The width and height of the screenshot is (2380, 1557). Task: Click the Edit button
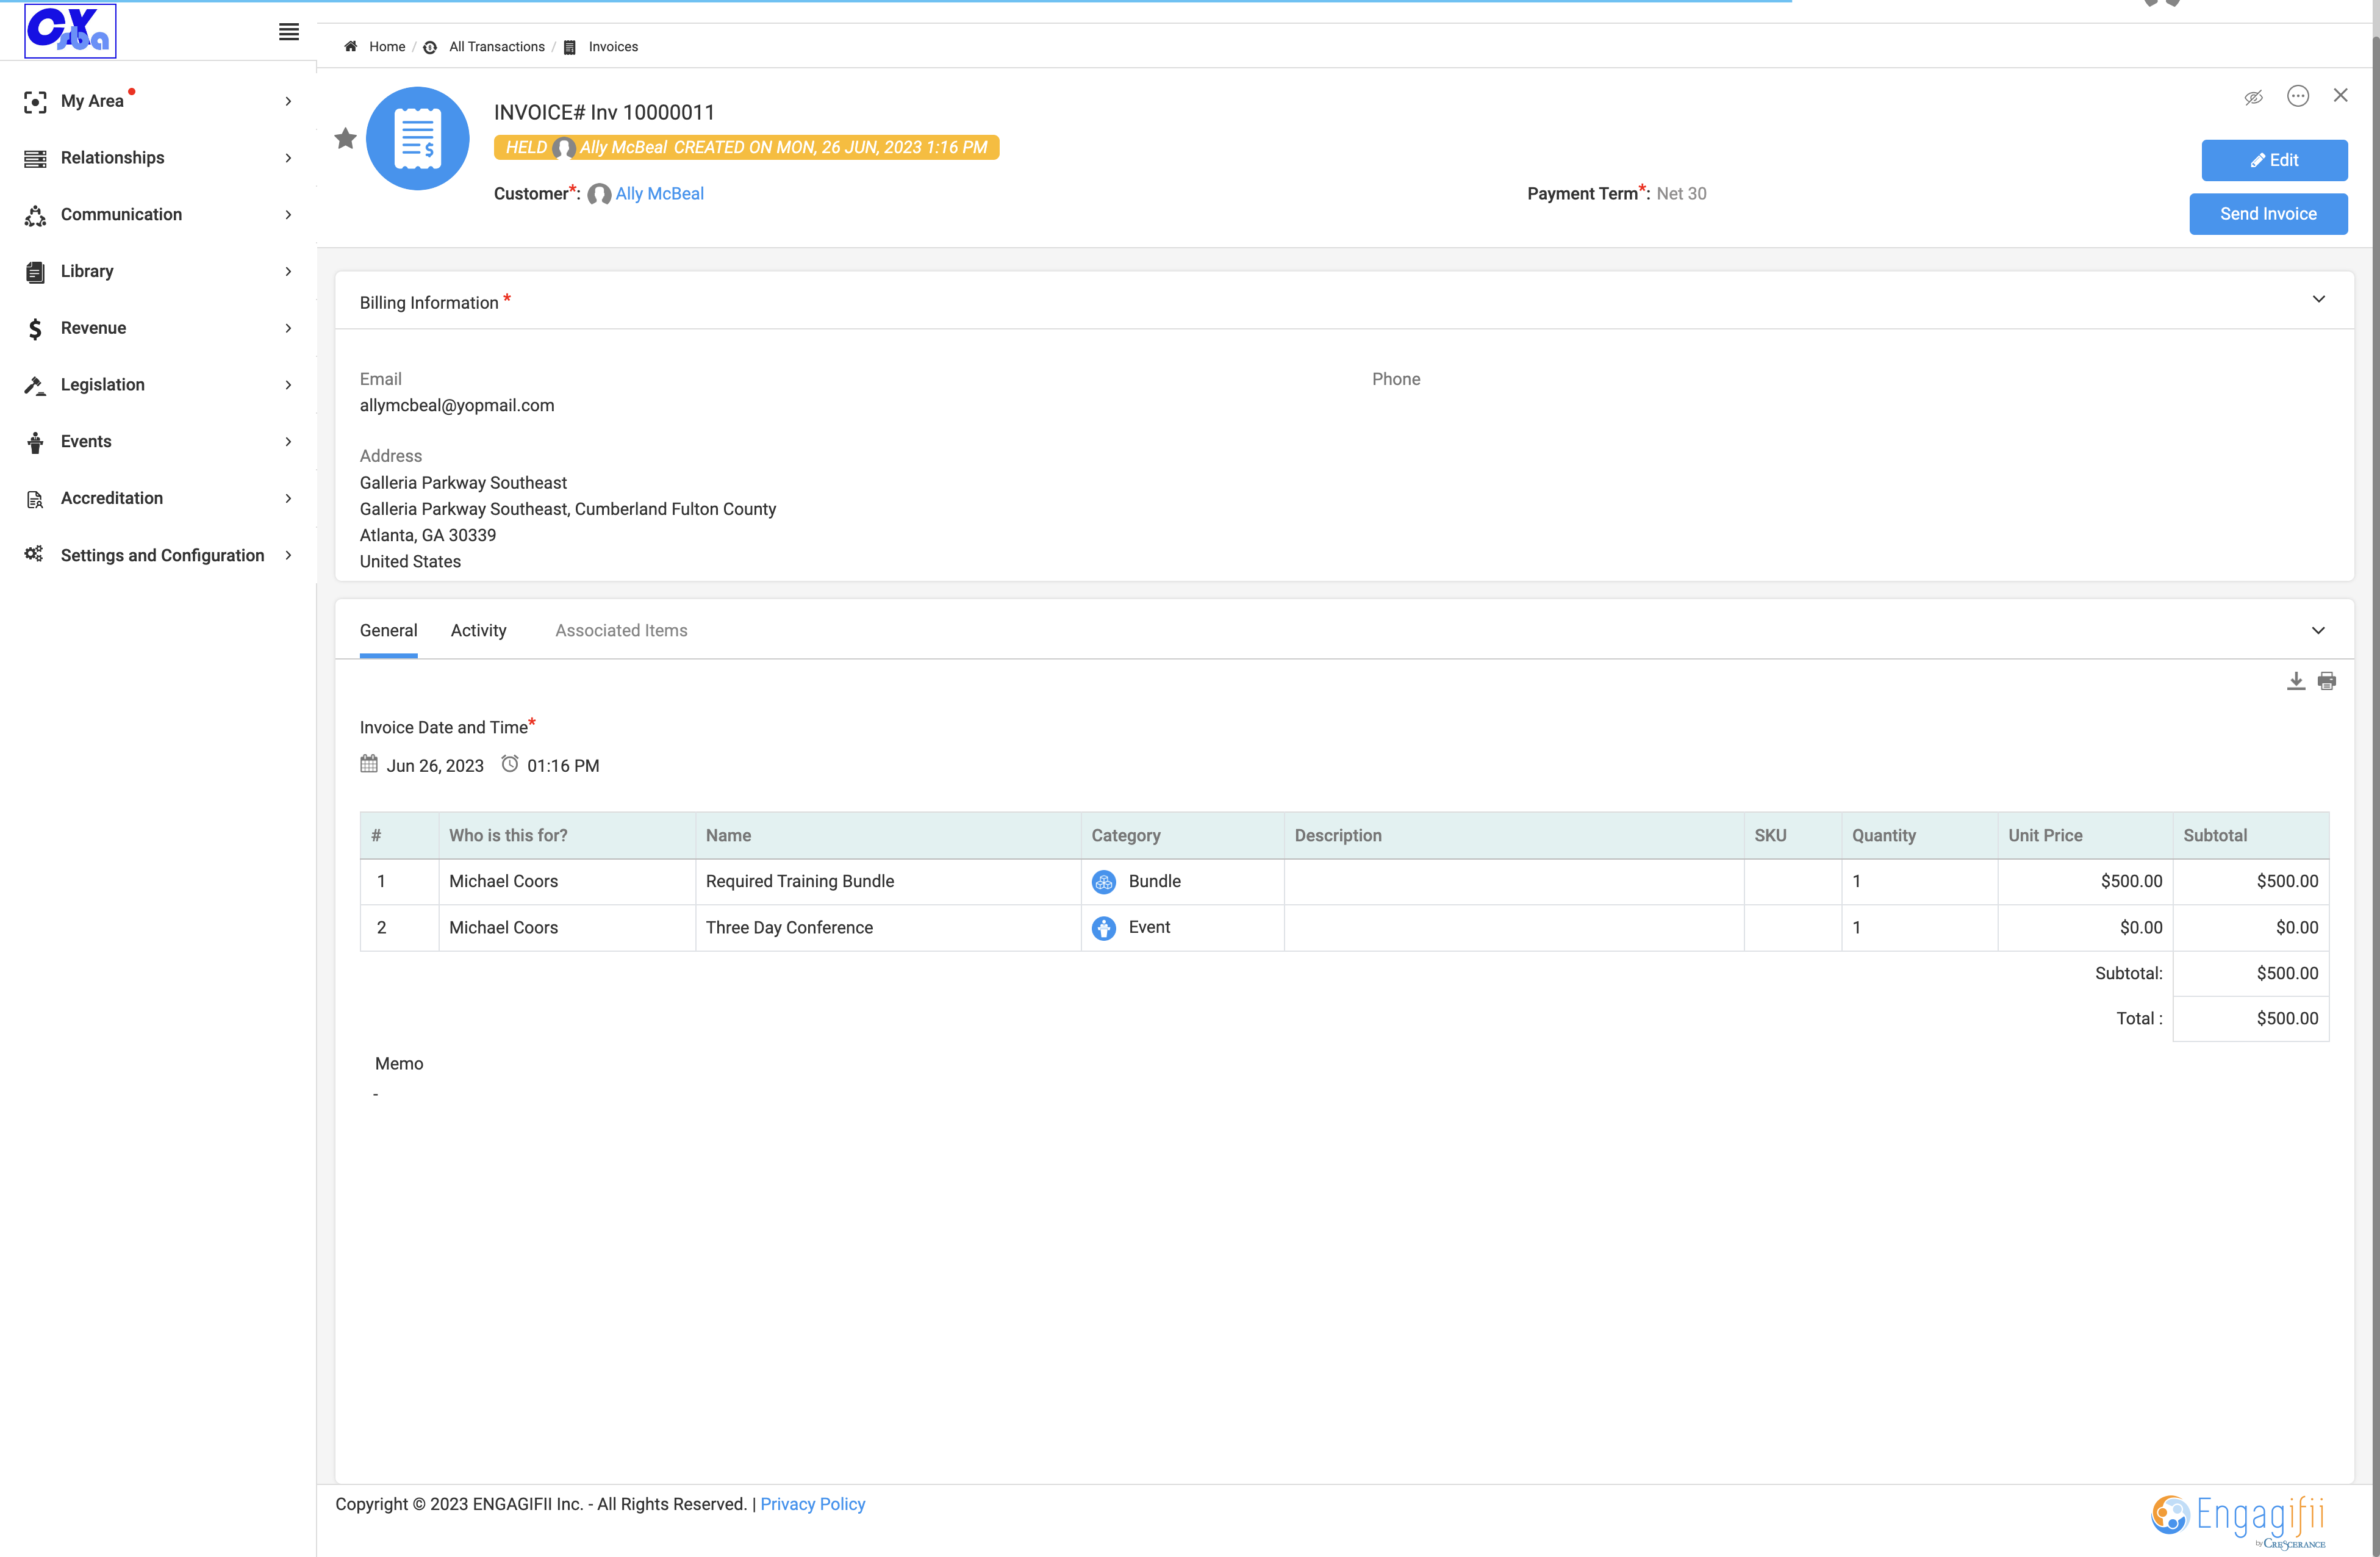pos(2275,160)
